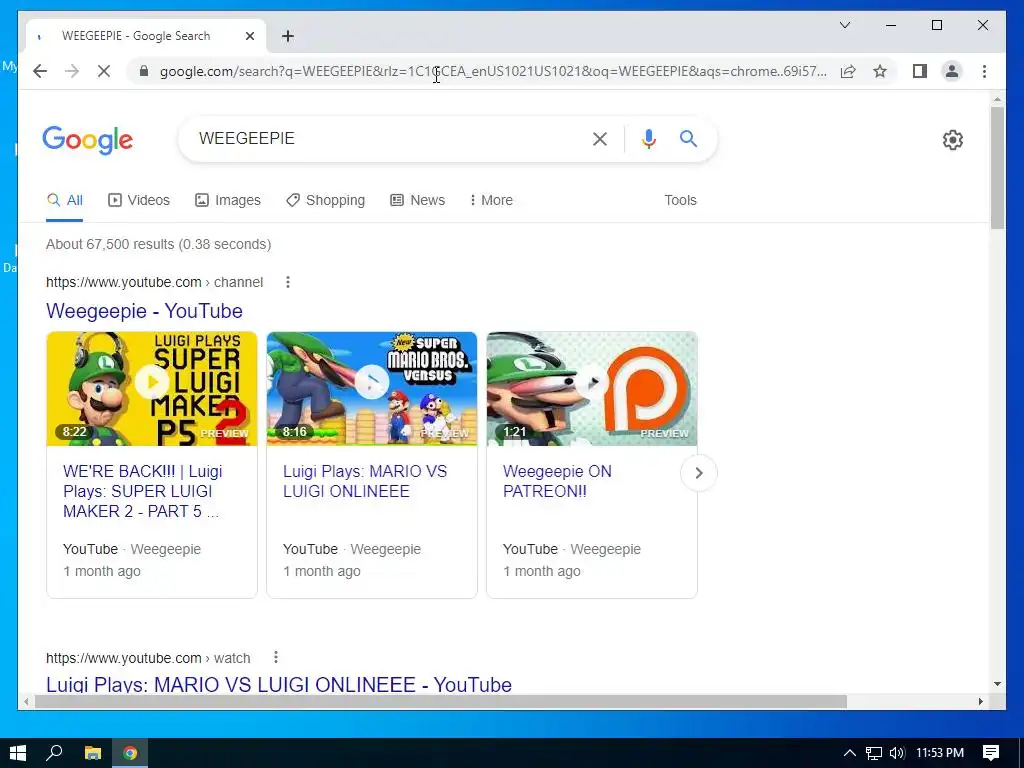Close the WEEGEEPIE Google Search tab
The width and height of the screenshot is (1024, 768).
(249, 36)
